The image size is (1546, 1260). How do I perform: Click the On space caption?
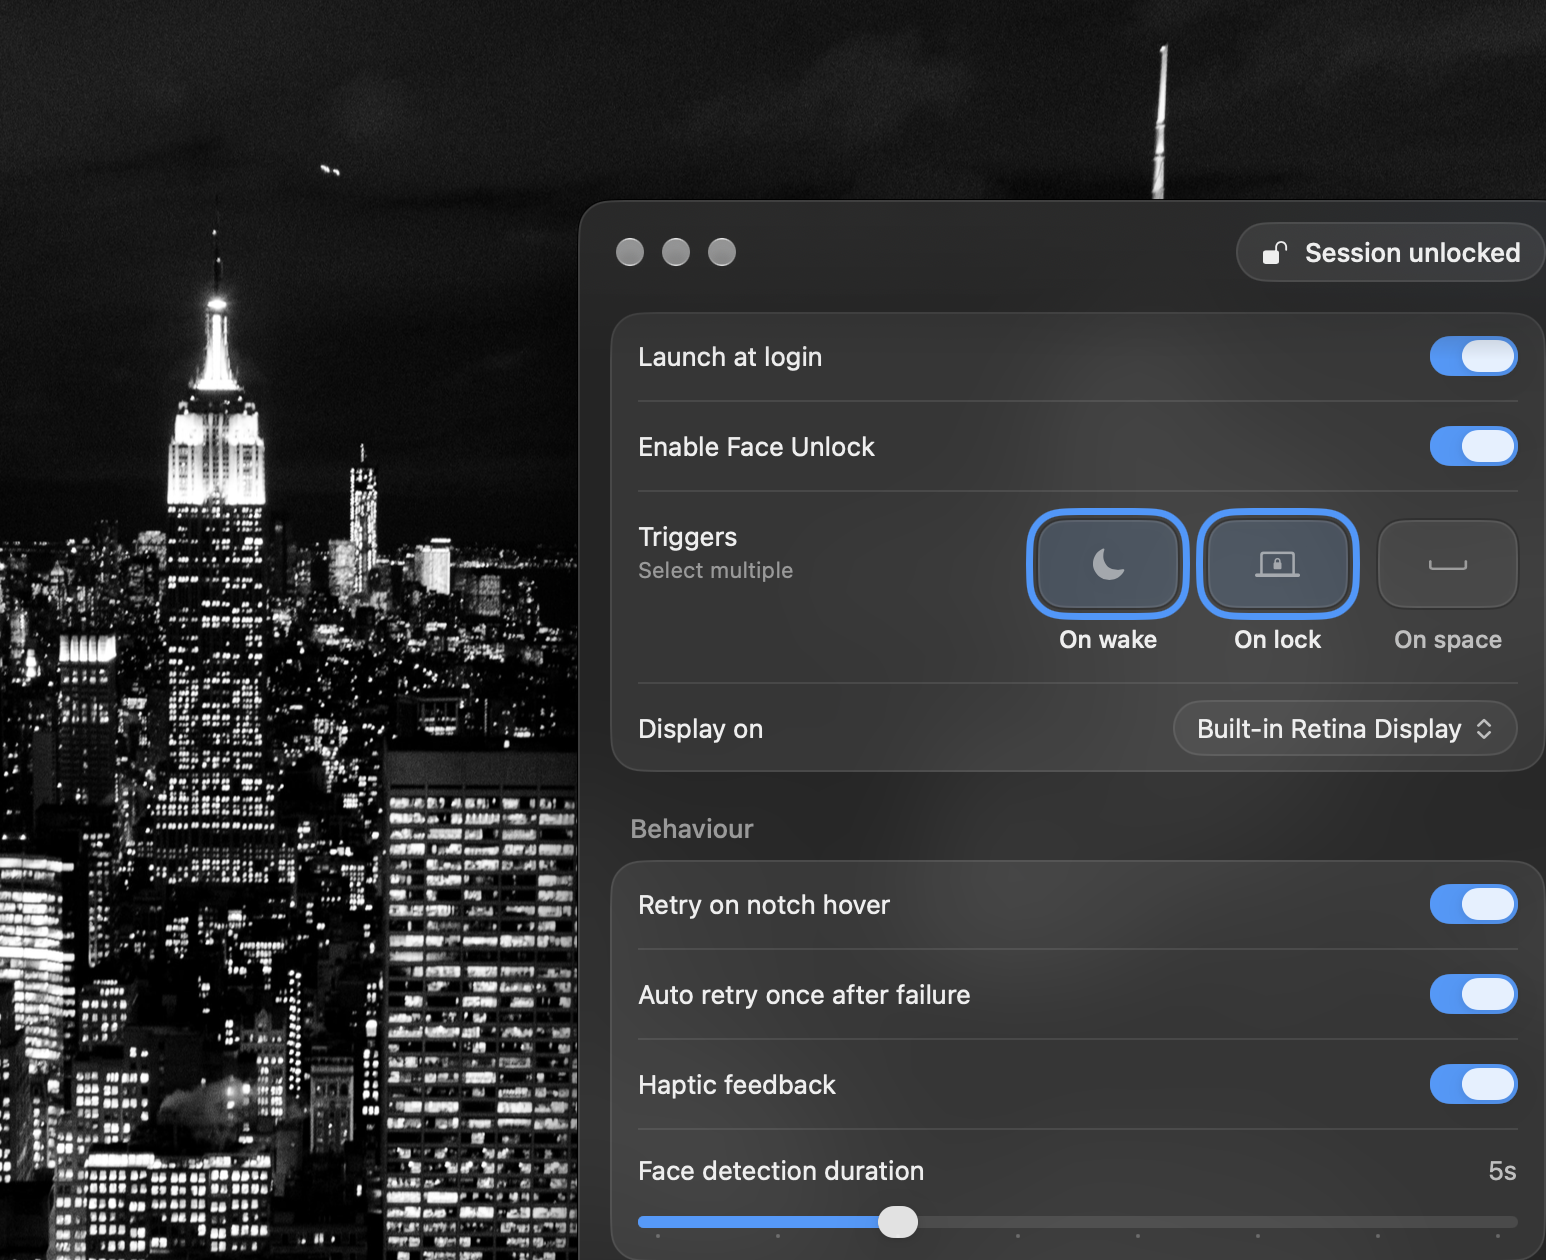coord(1448,640)
